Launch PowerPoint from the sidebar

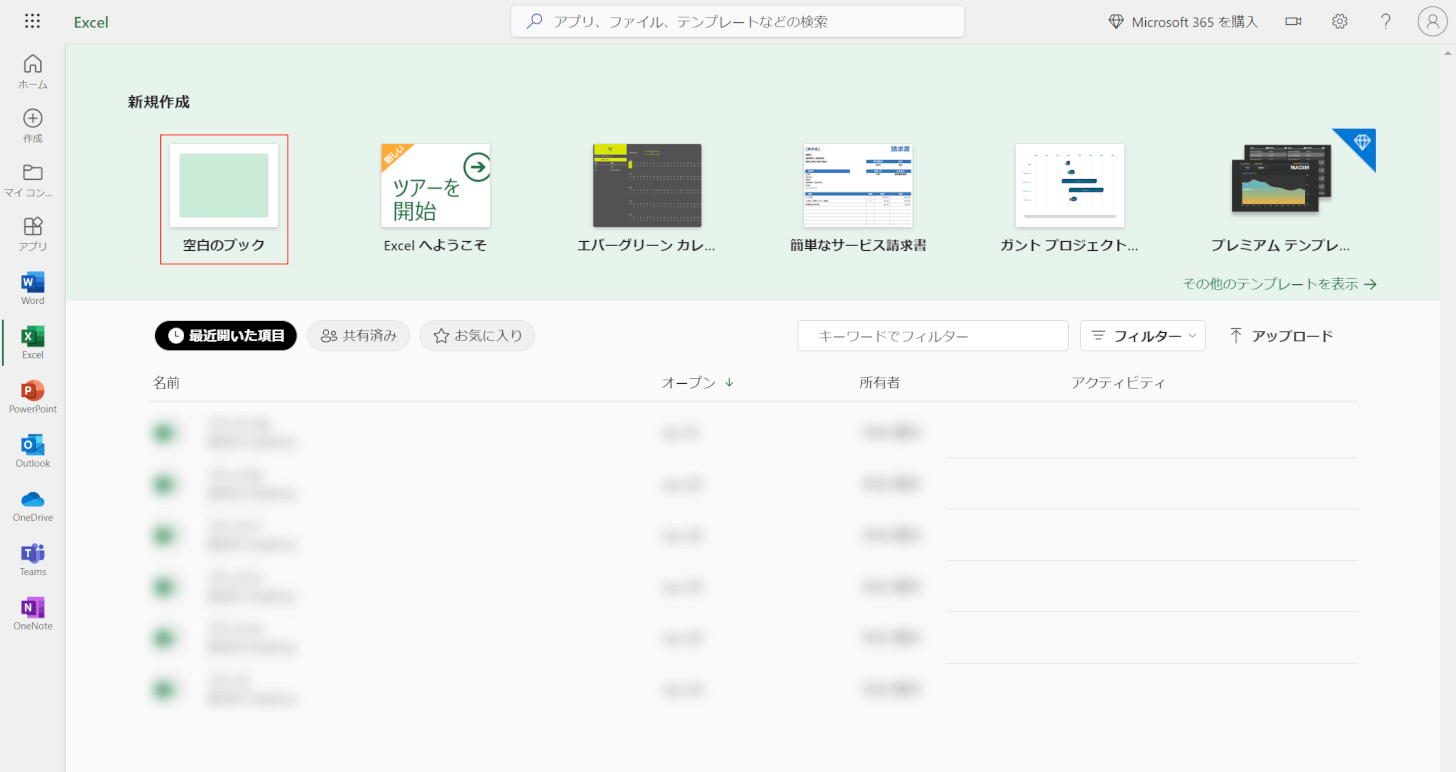[33, 396]
